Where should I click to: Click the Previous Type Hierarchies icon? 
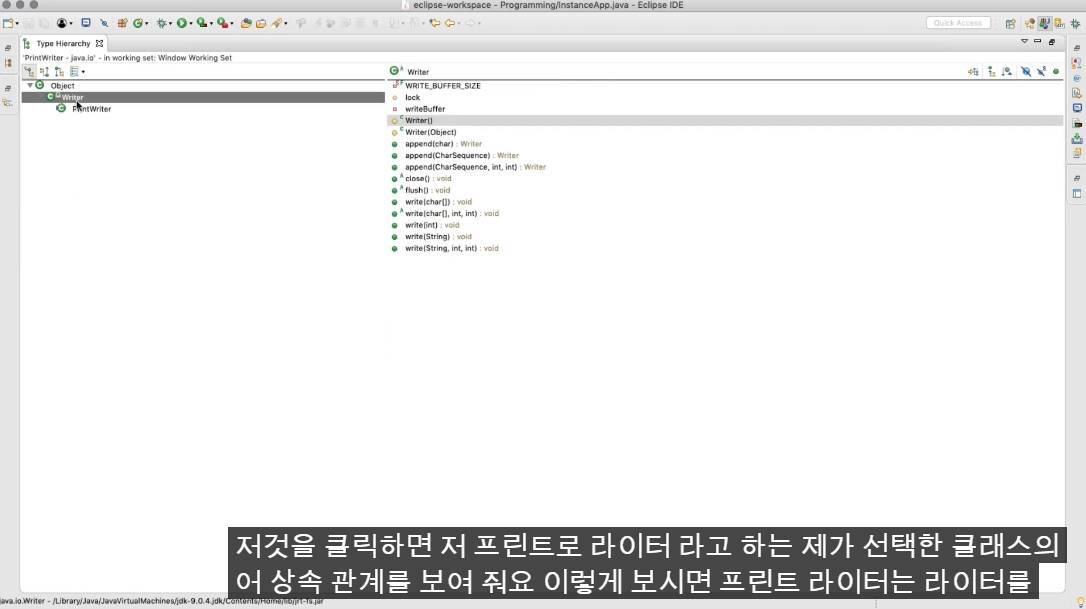pyautogui.click(x=74, y=71)
